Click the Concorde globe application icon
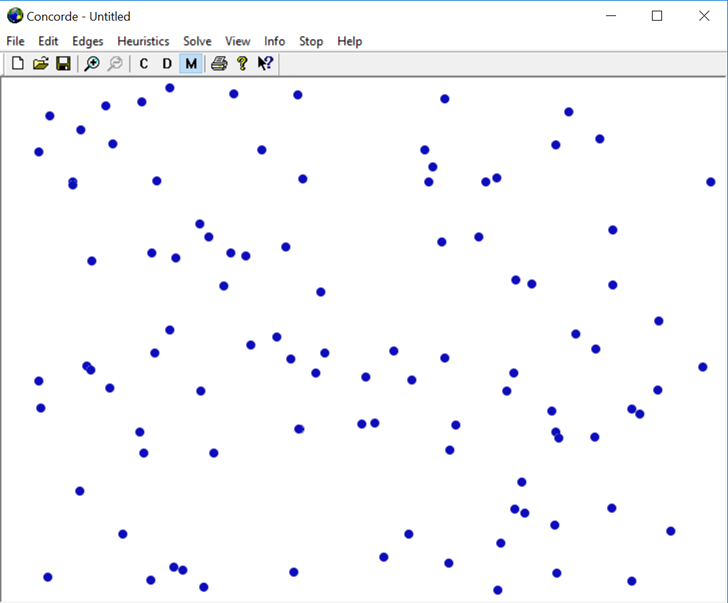The image size is (728, 603). [15, 16]
